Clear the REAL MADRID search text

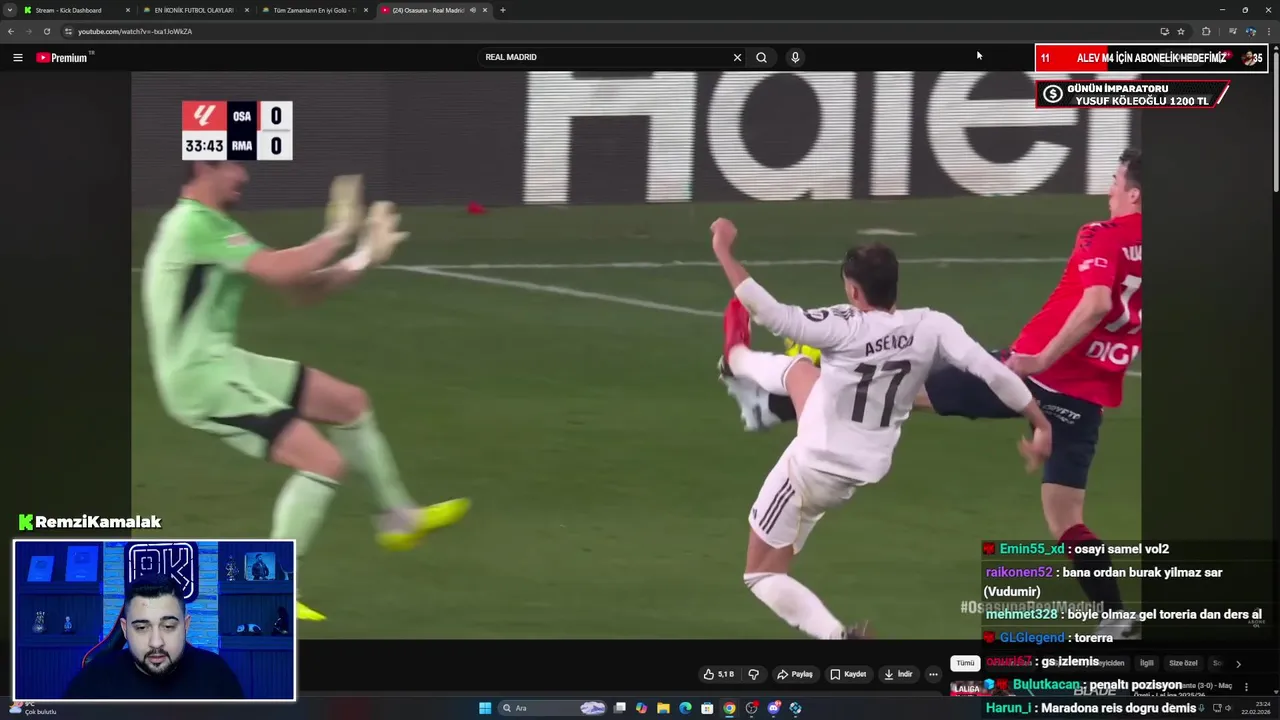pos(737,57)
